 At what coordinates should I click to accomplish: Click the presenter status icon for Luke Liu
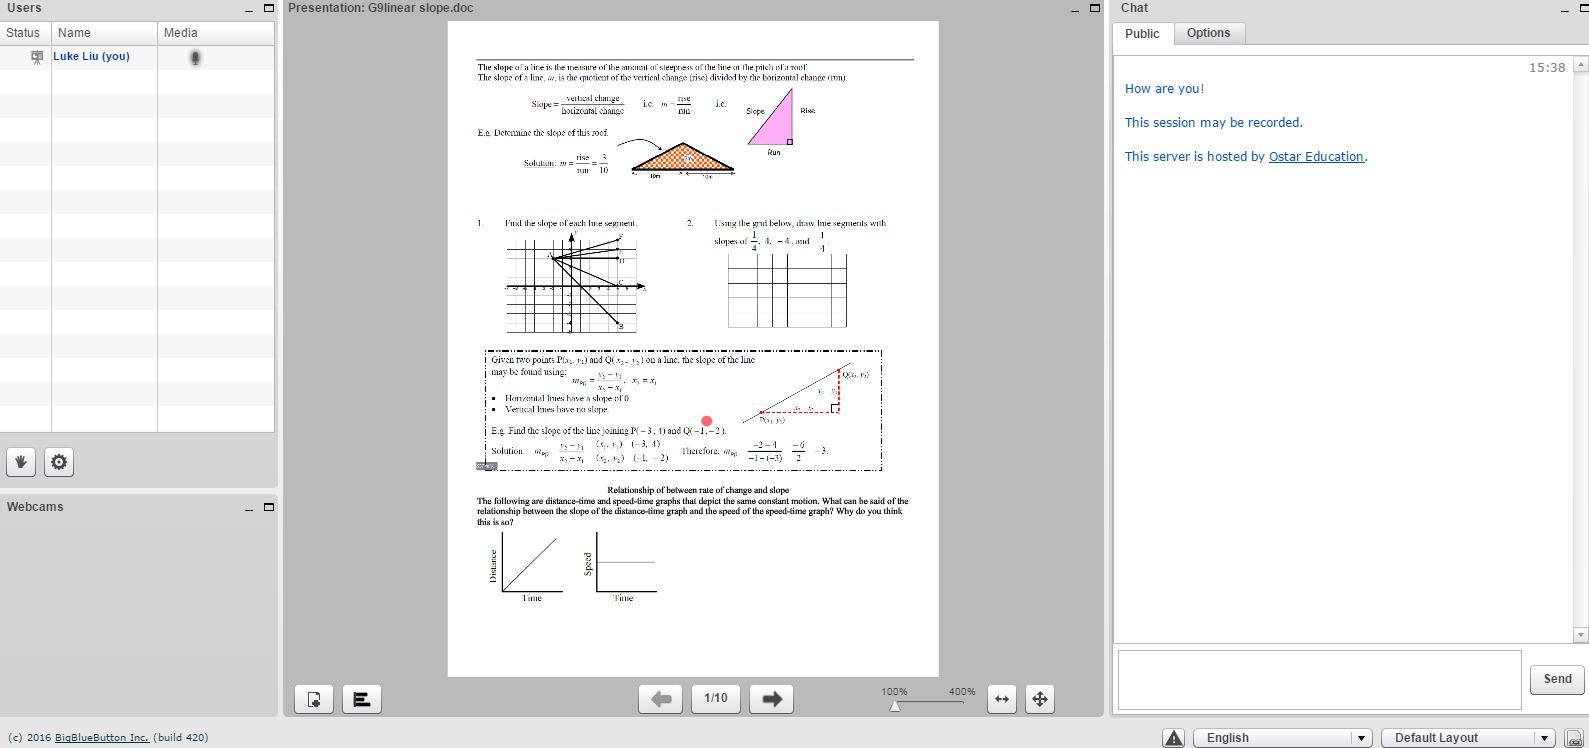tap(37, 57)
